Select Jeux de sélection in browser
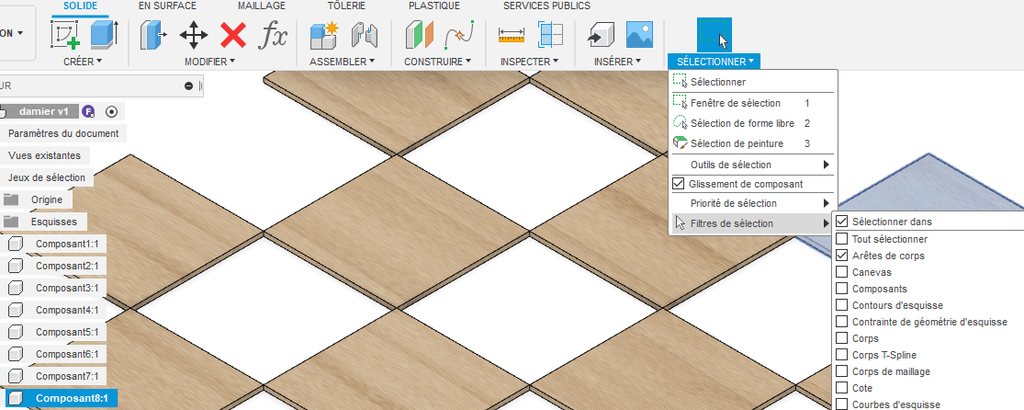 pos(46,178)
